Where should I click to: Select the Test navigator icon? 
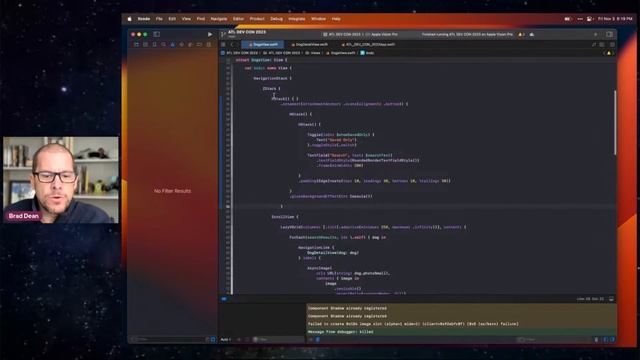tap(182, 44)
